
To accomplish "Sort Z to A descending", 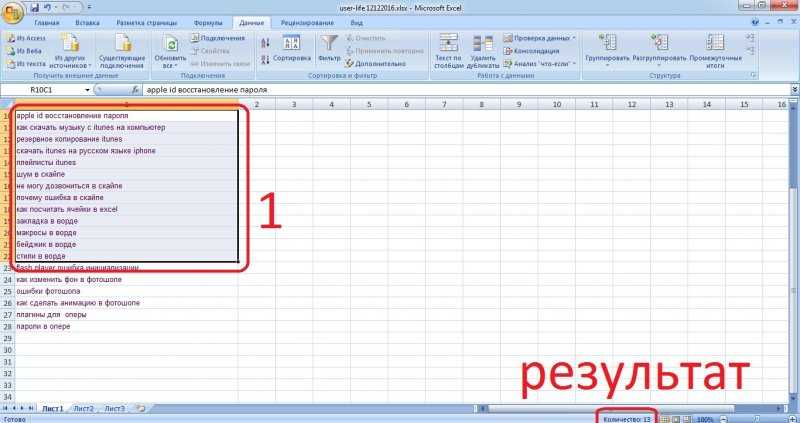I will point(265,60).
